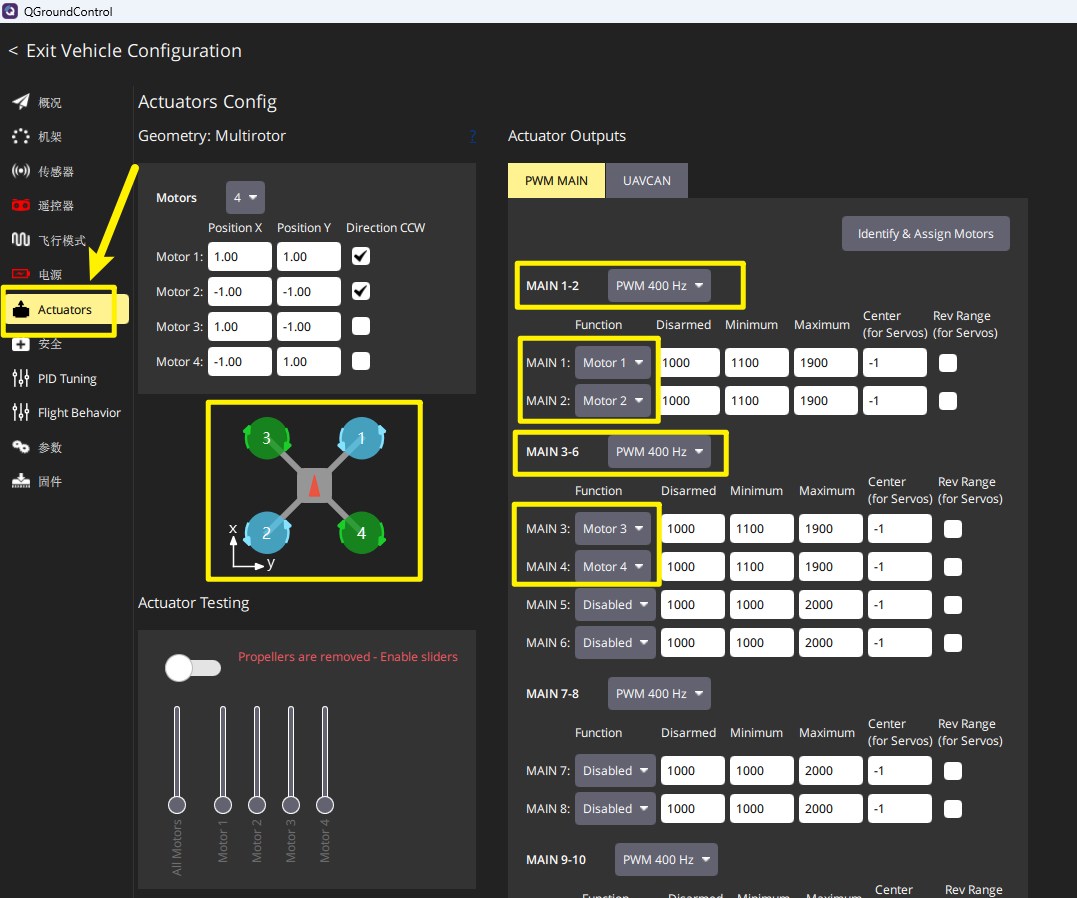1077x898 pixels.
Task: Click MAIN 4 Maximum value field
Action: pyautogui.click(x=830, y=567)
